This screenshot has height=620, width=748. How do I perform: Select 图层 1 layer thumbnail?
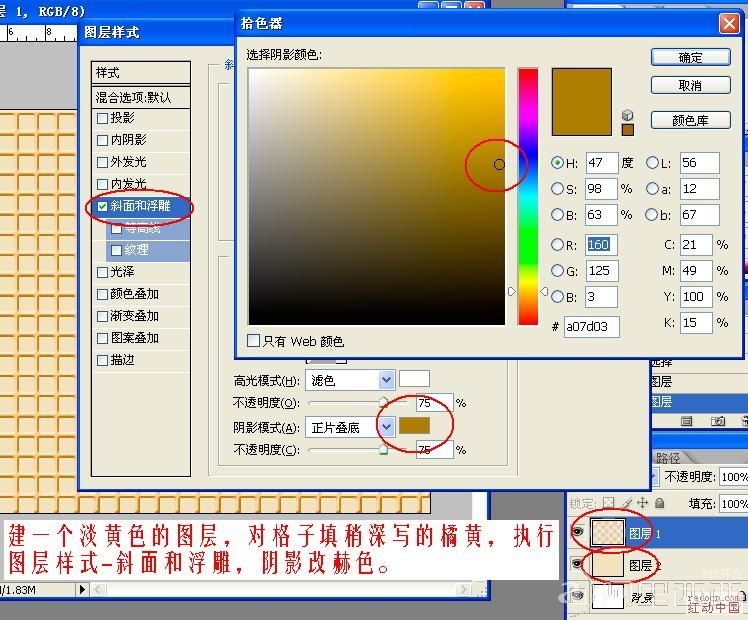click(x=607, y=532)
